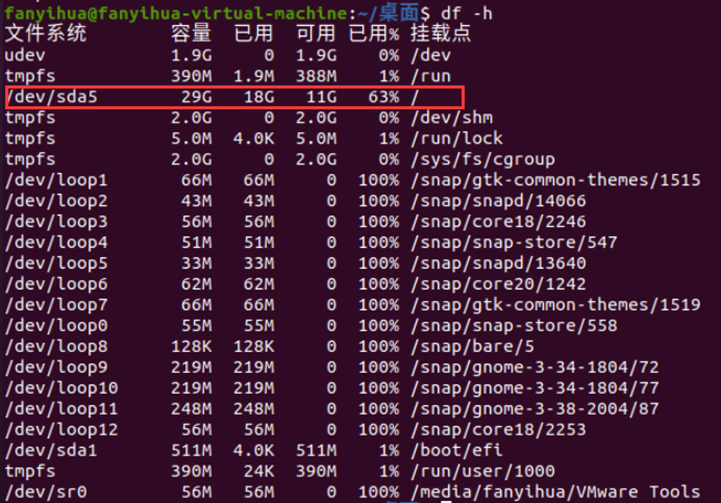Screen dimensions: 721x503
Task: Click the '/dev/loop5' filesystem entry
Action: (56, 263)
